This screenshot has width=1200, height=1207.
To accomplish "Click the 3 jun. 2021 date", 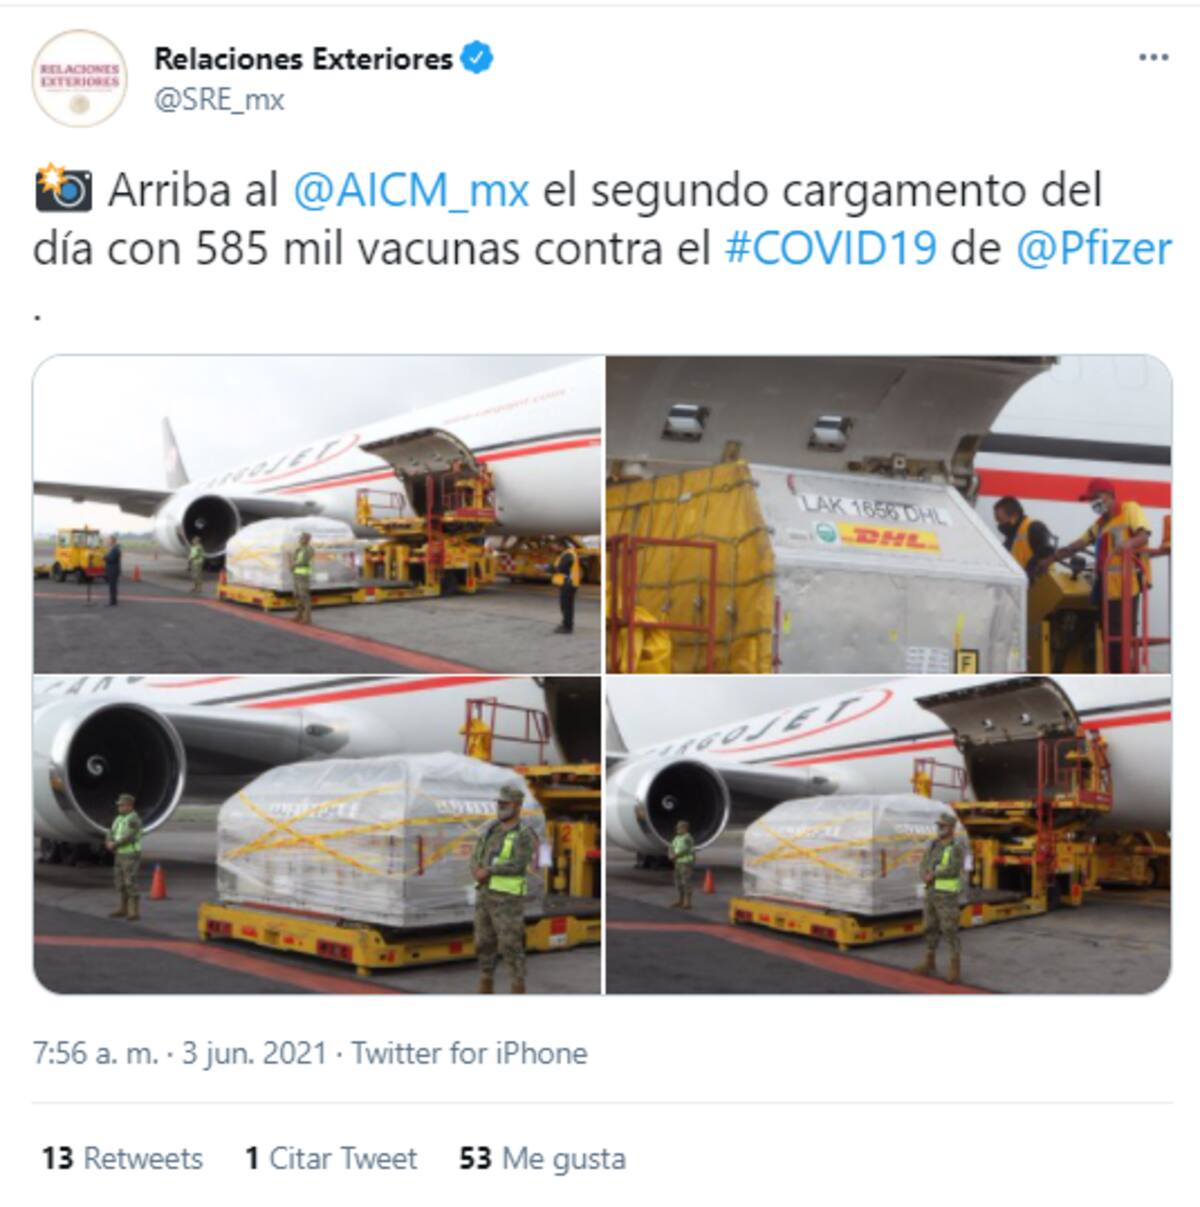I will coord(254,1053).
